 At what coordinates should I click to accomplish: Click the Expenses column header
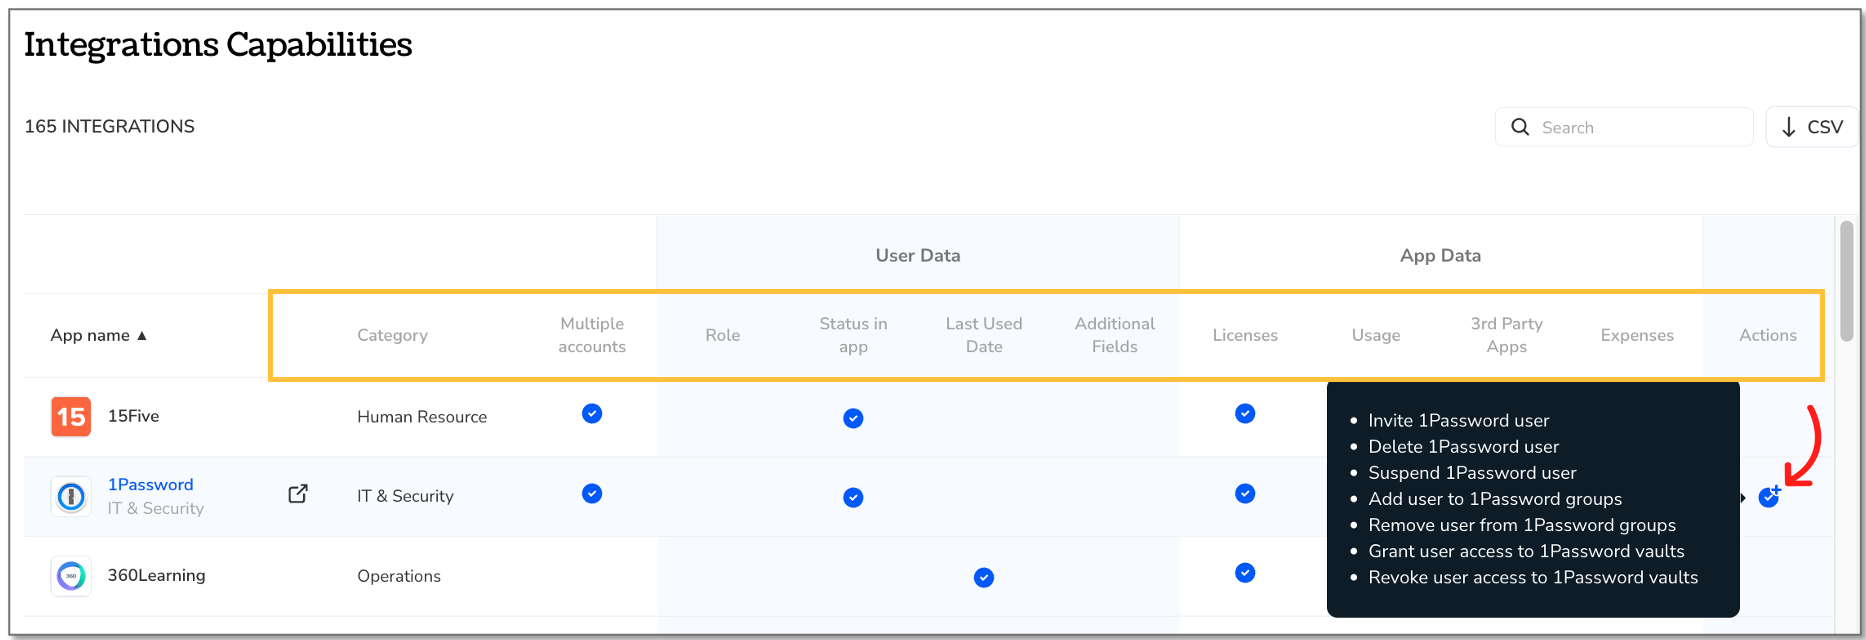click(1637, 335)
